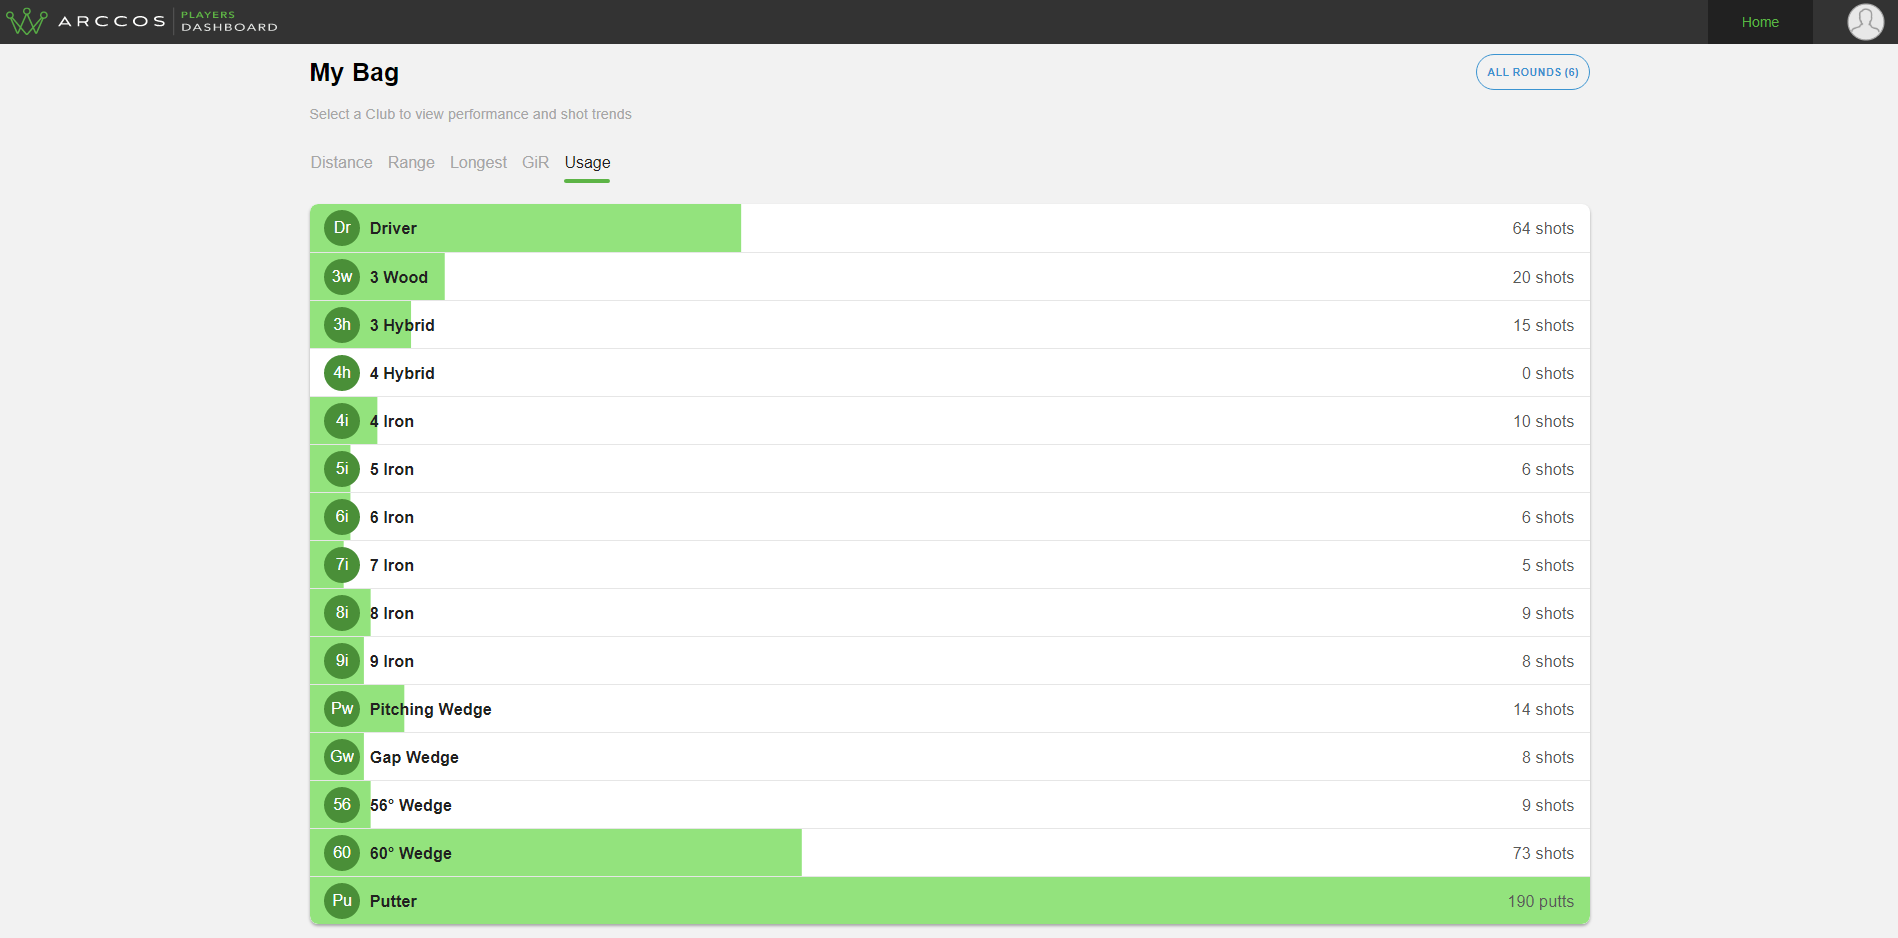Open the user profile avatar

1865,21
